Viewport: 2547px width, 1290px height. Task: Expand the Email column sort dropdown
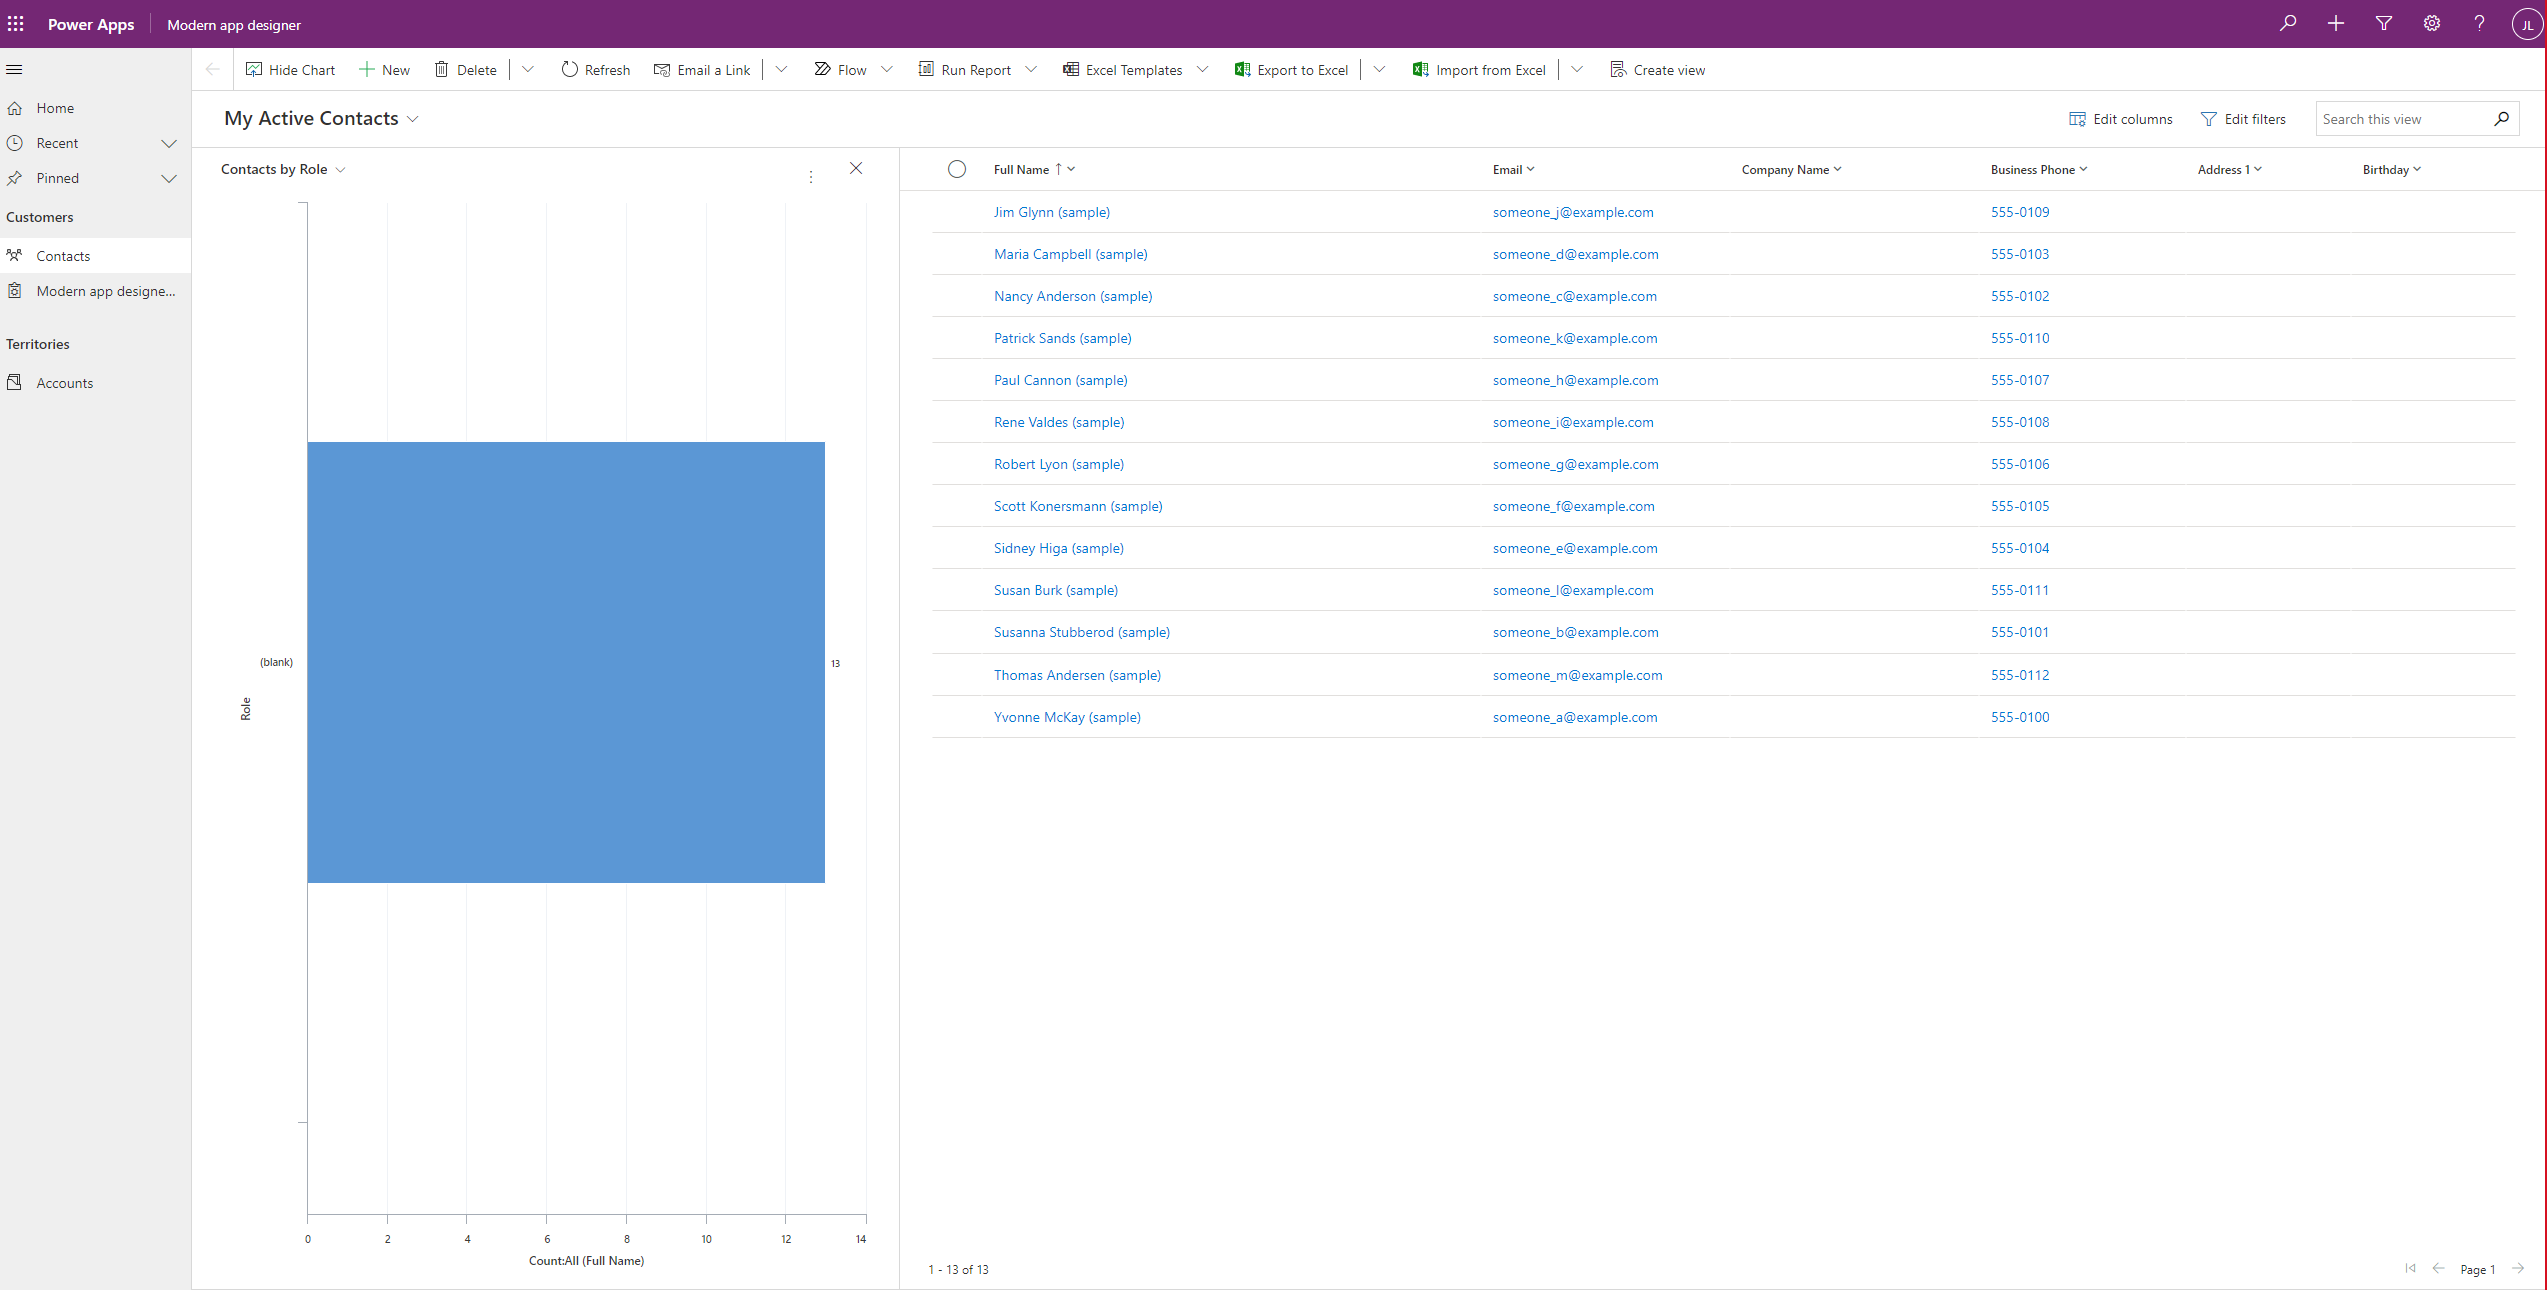[x=1529, y=169]
